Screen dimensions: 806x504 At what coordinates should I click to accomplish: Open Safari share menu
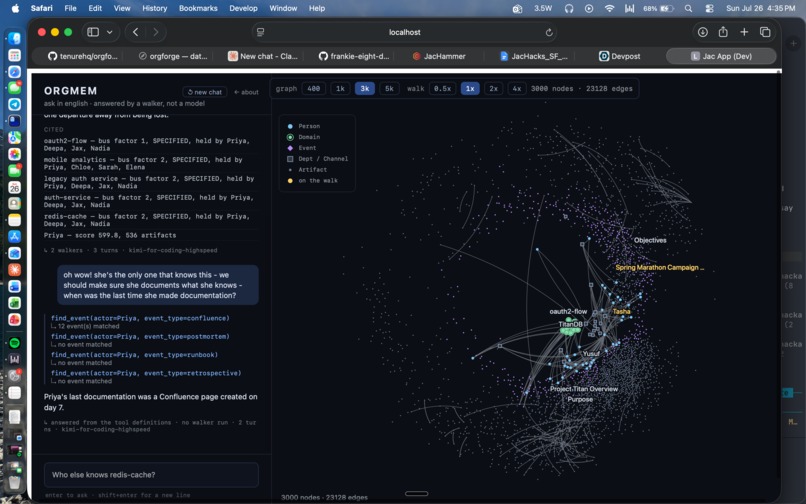click(723, 32)
